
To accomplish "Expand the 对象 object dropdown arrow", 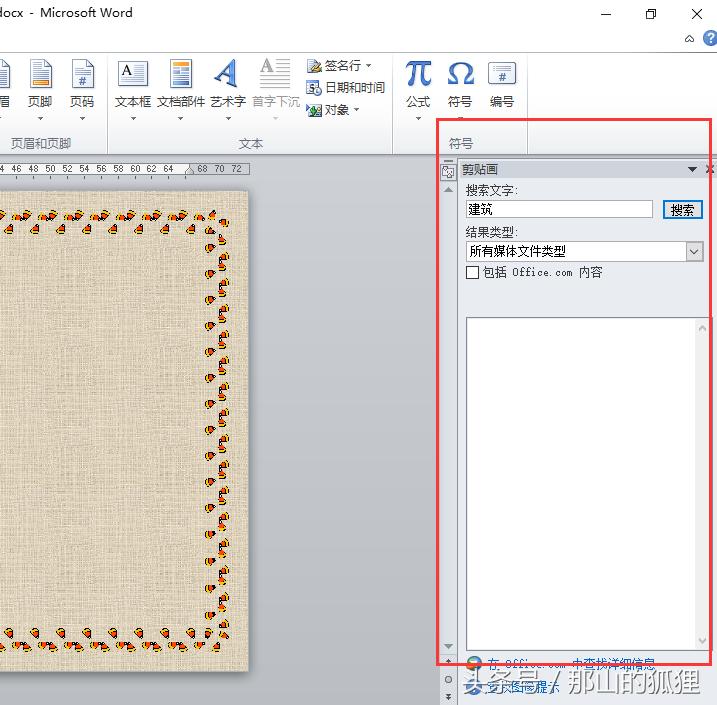I will tap(357, 110).
